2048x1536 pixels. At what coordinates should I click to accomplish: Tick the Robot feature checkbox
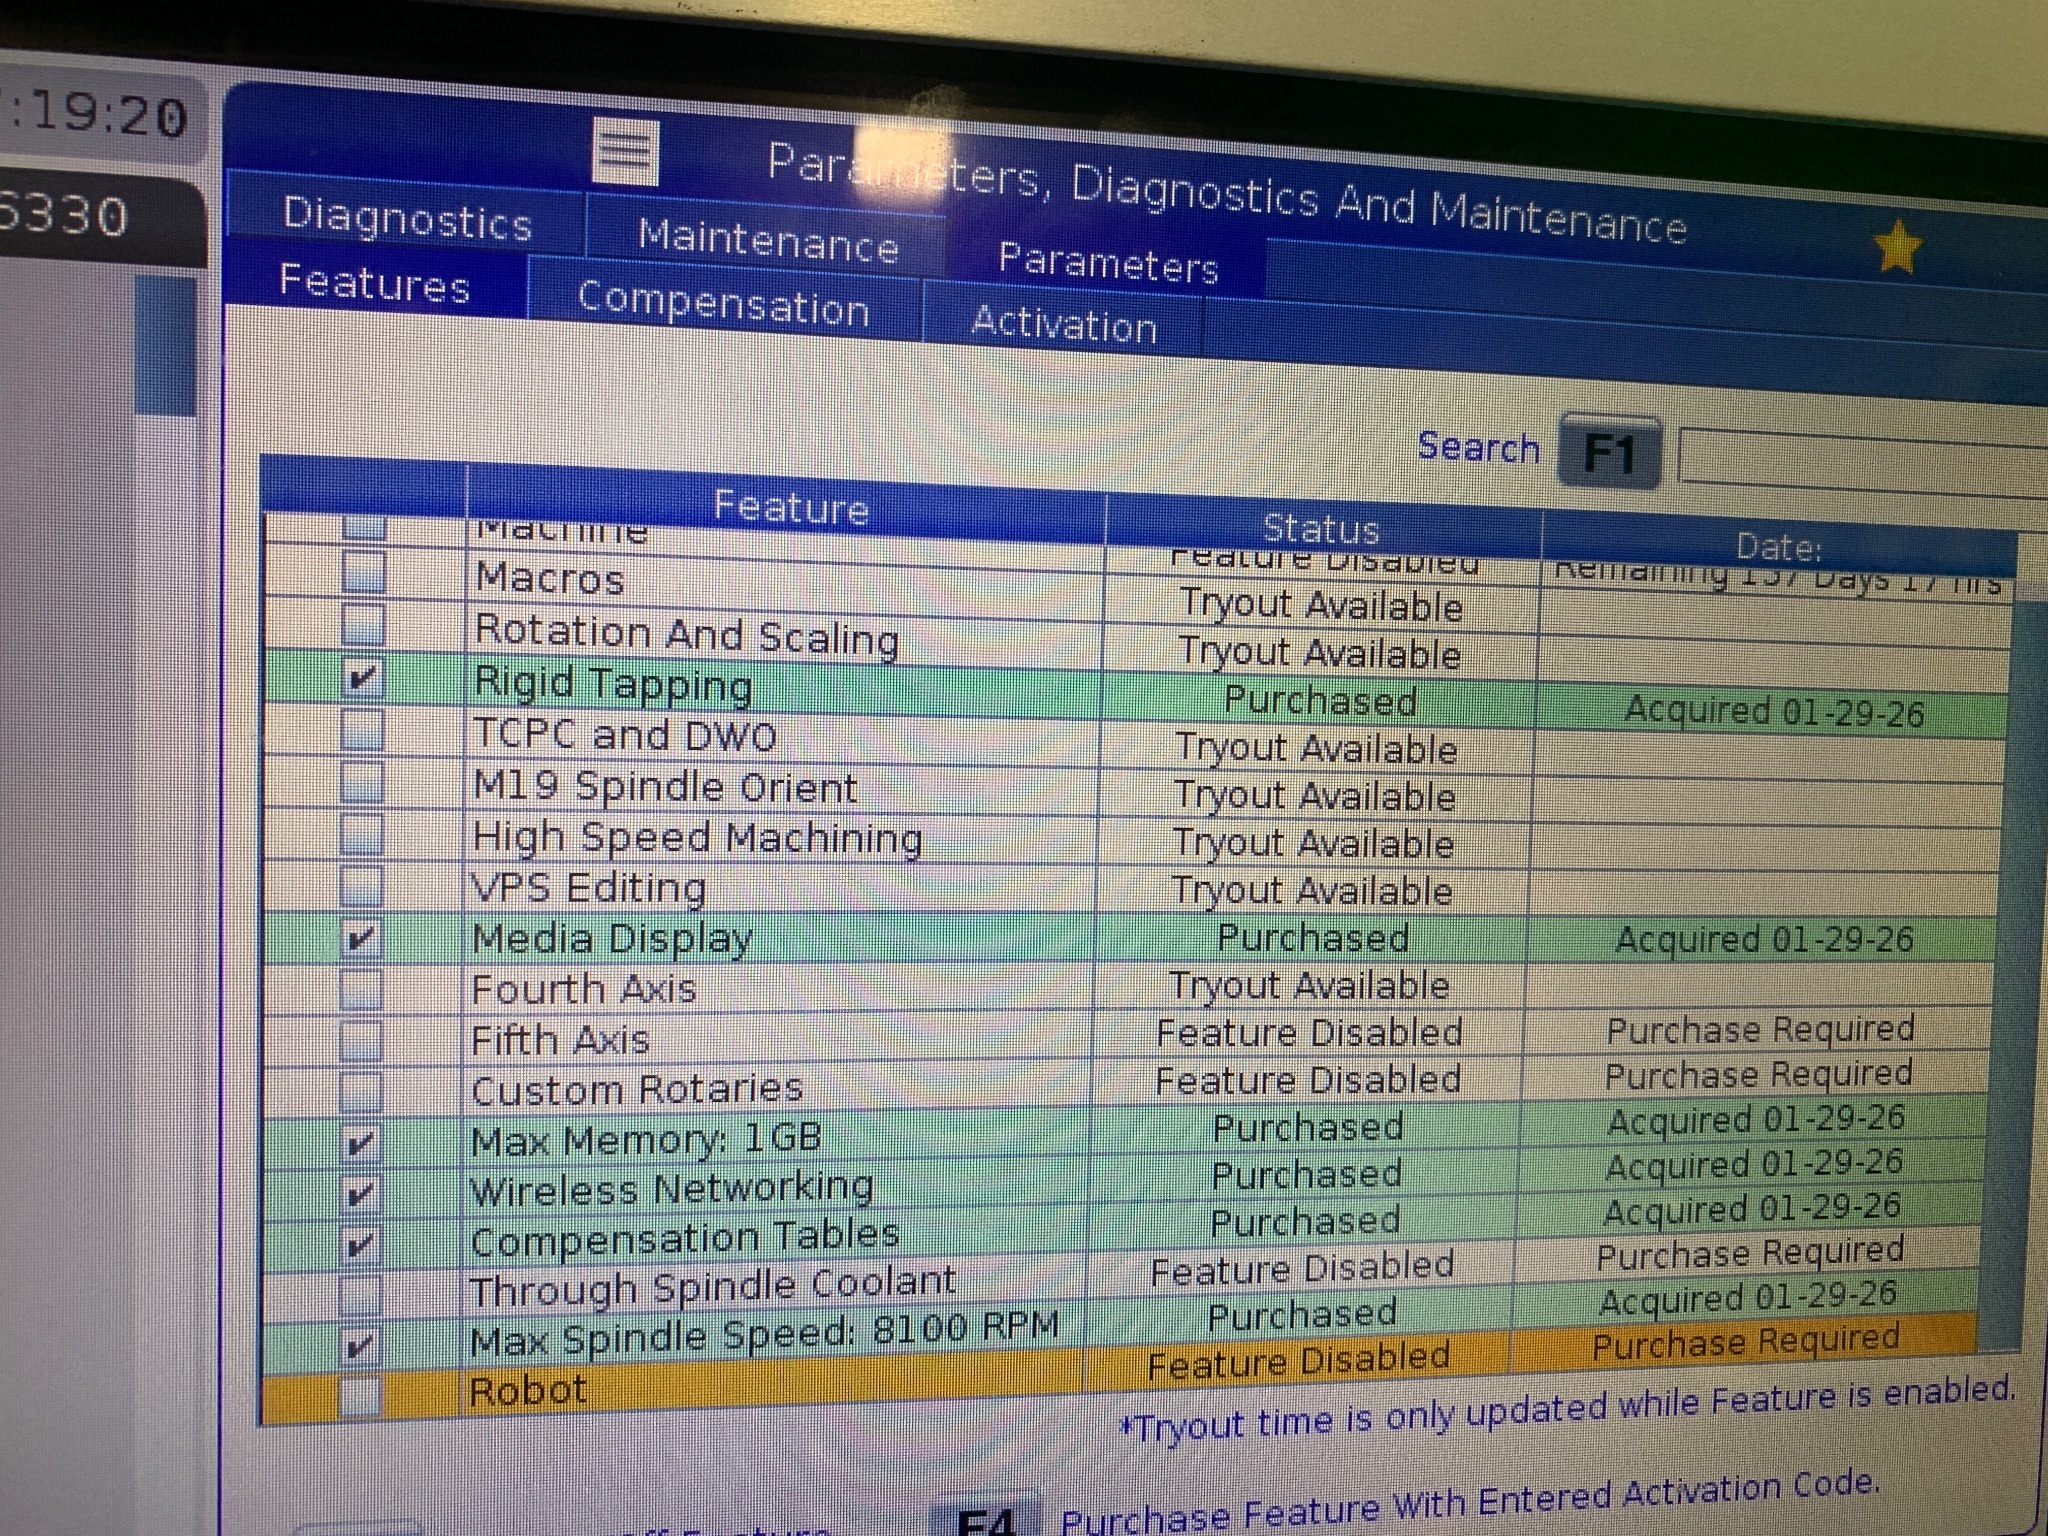tap(360, 1394)
